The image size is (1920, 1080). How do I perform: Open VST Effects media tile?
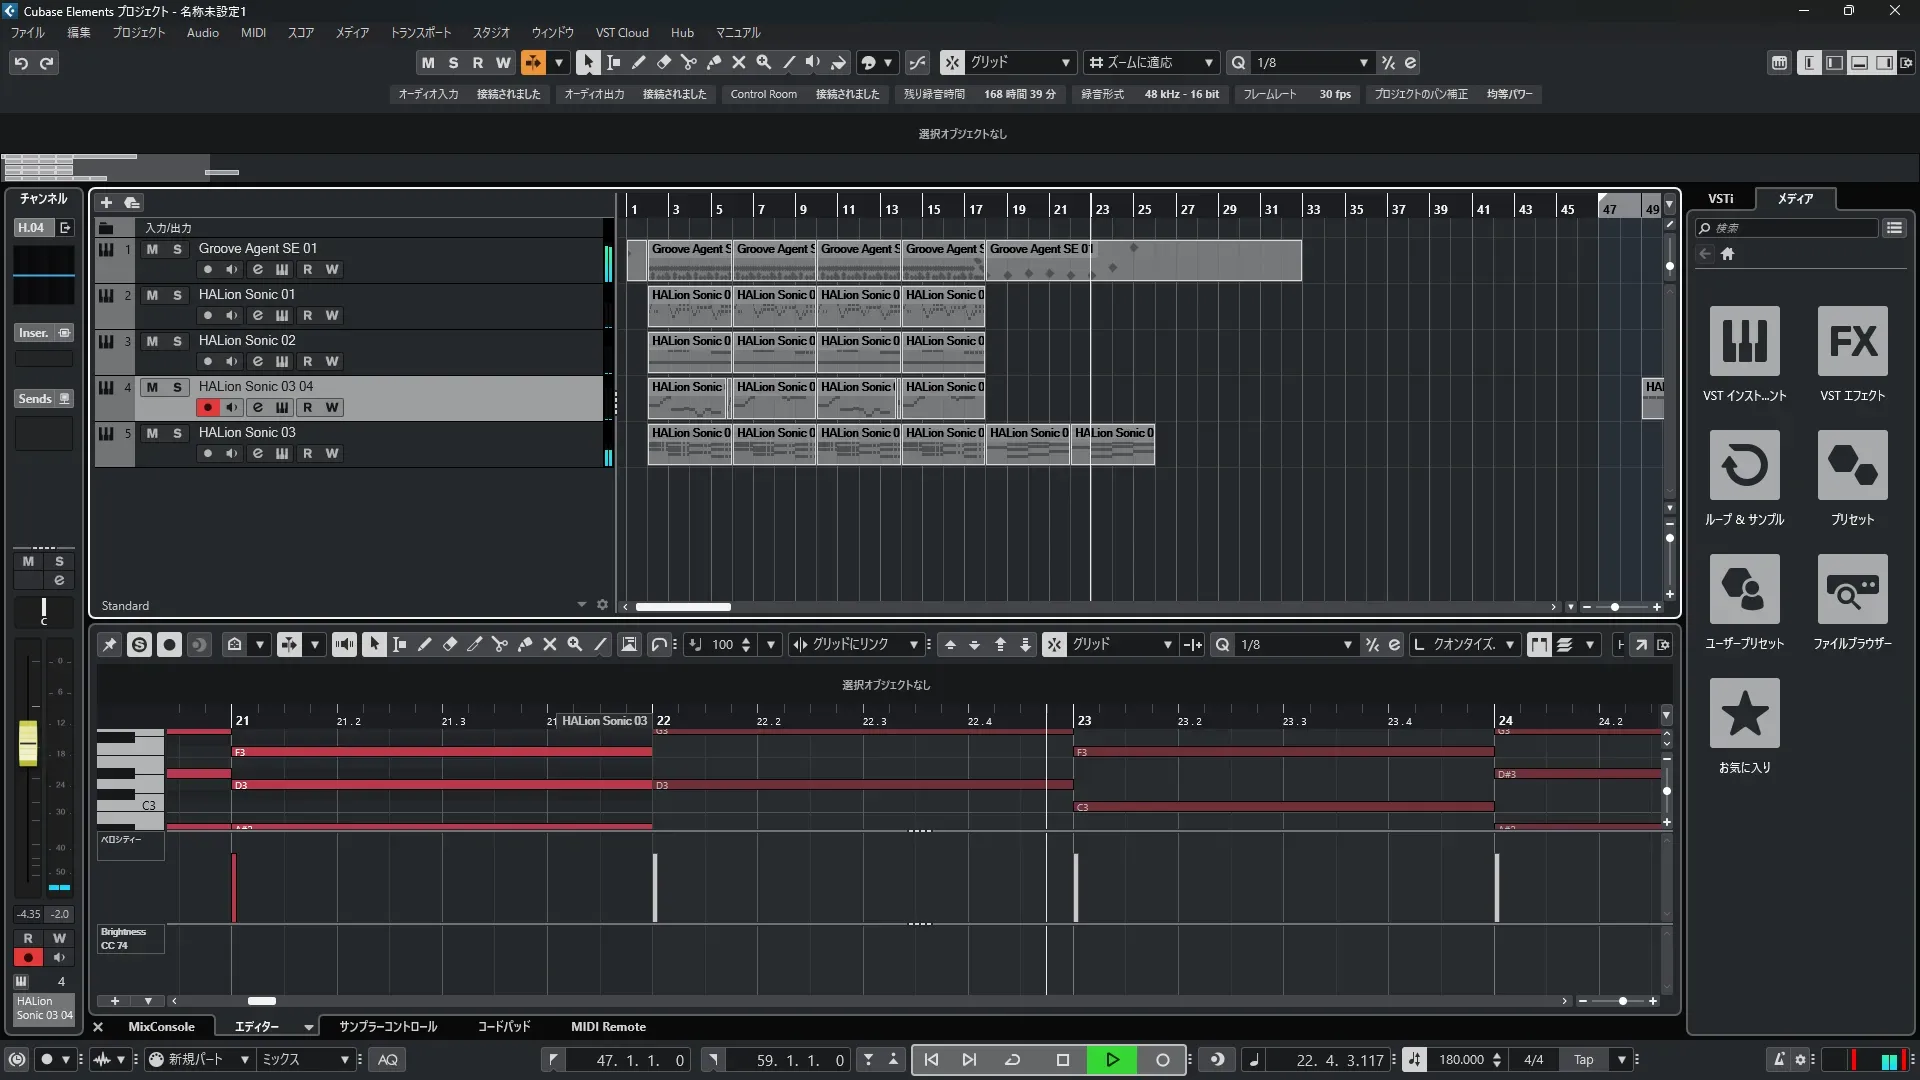tap(1852, 341)
